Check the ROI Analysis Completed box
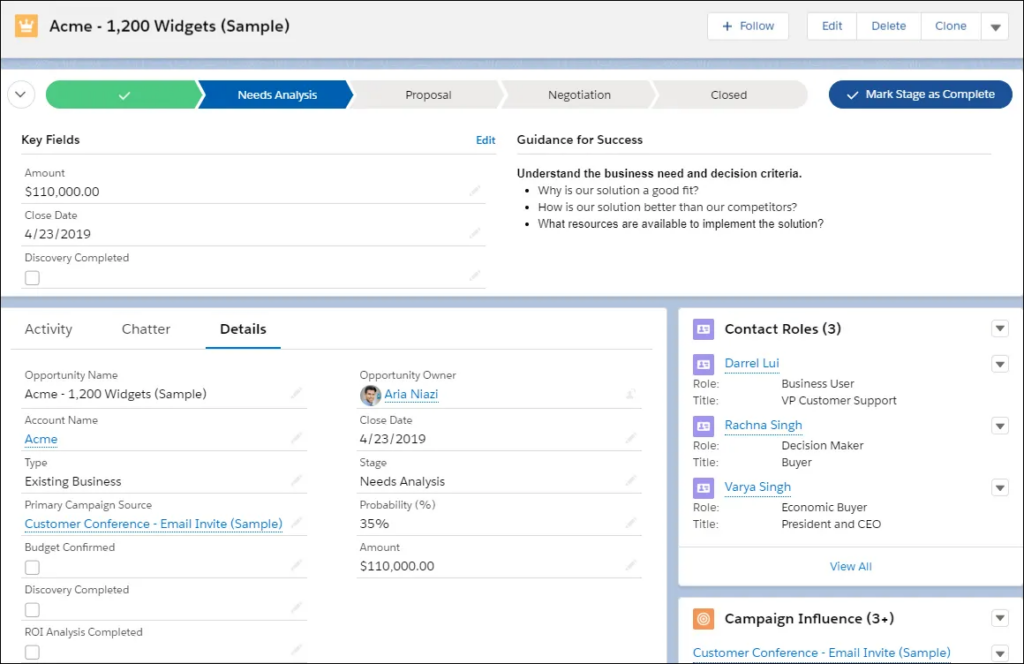The width and height of the screenshot is (1024, 664). [32, 652]
